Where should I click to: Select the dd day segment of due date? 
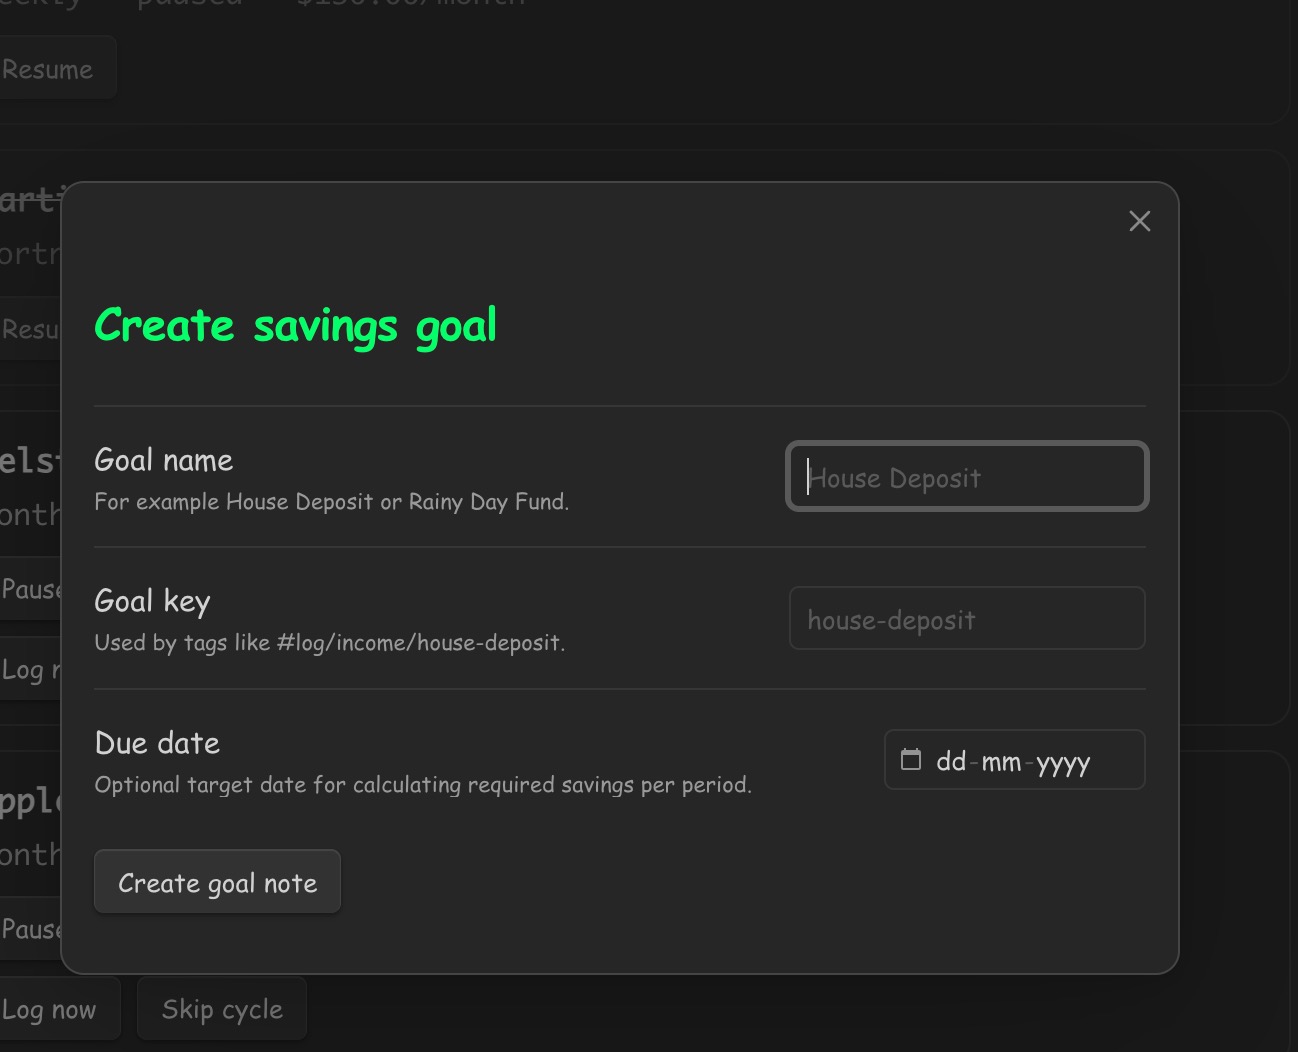pyautogui.click(x=951, y=762)
